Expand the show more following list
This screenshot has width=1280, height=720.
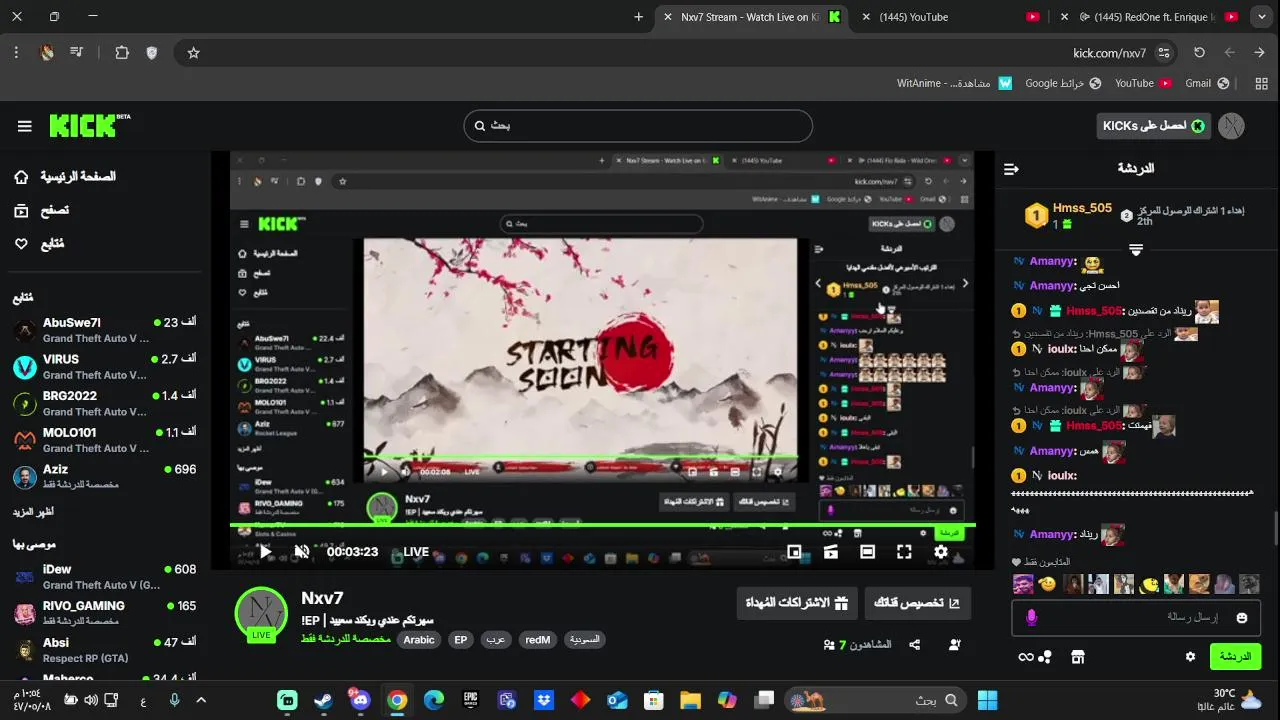(x=33, y=512)
